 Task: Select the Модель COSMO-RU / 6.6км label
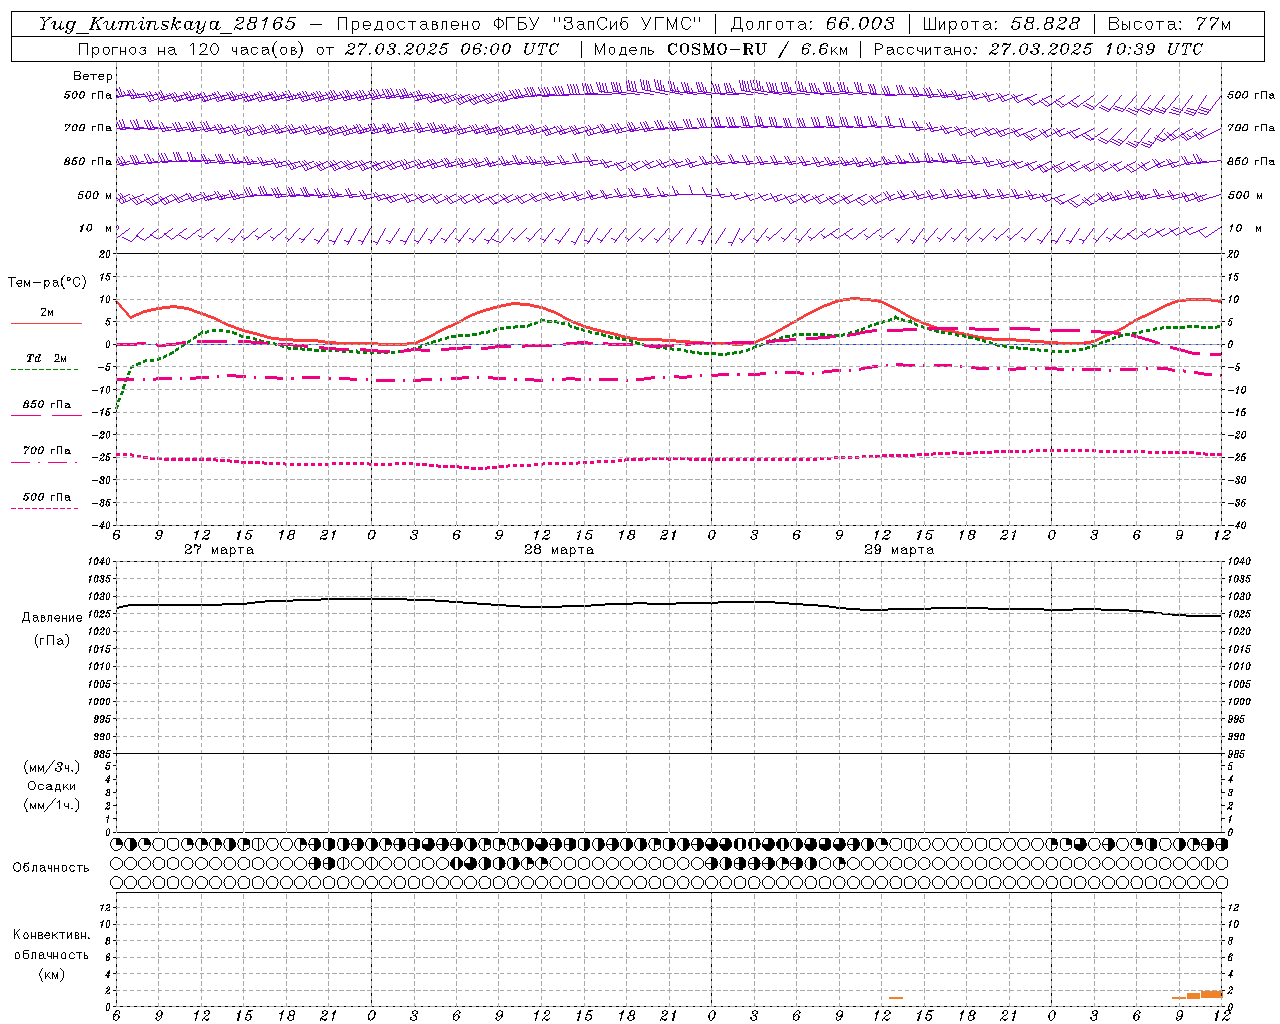pyautogui.click(x=720, y=49)
